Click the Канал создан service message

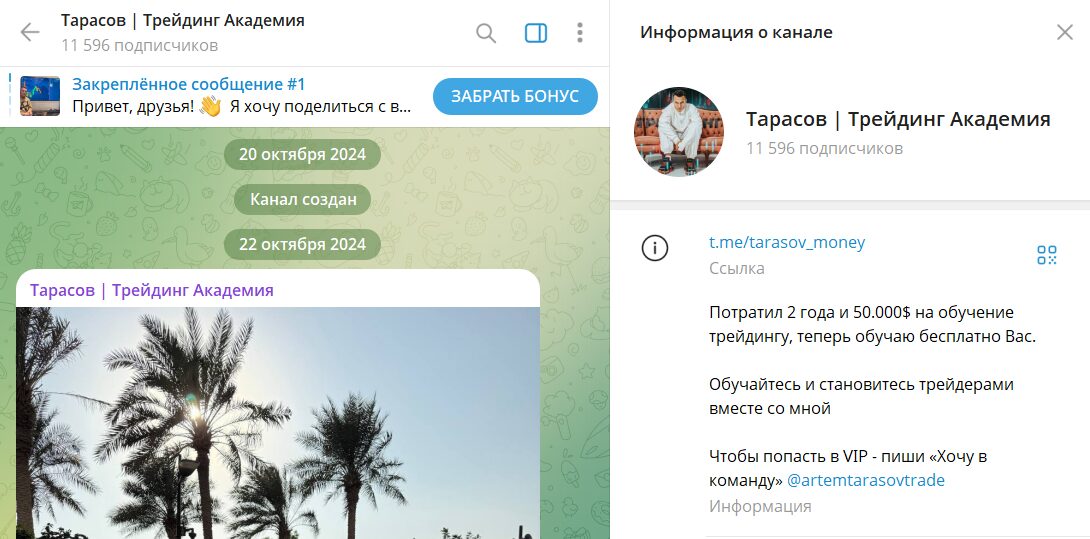(303, 200)
